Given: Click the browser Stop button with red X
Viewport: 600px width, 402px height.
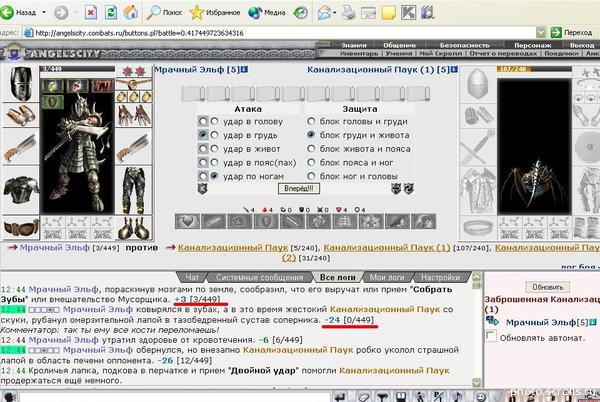Looking at the screenshot, I should [x=90, y=13].
